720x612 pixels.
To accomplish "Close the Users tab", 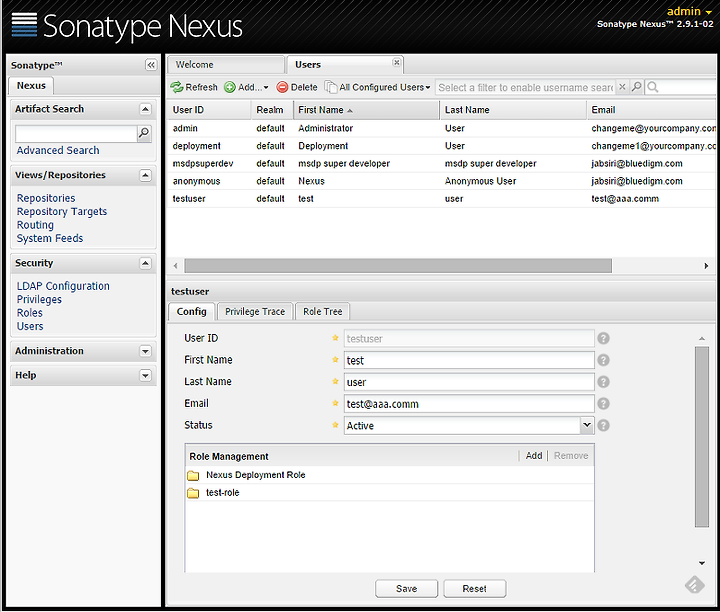I will [x=397, y=62].
